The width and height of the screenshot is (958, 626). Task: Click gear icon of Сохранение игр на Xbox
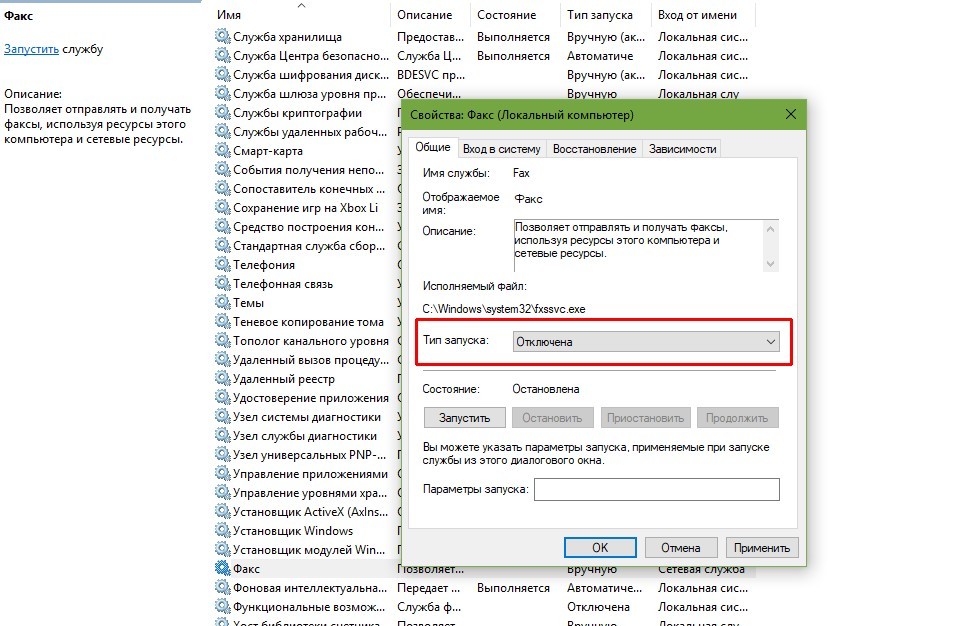(x=222, y=208)
